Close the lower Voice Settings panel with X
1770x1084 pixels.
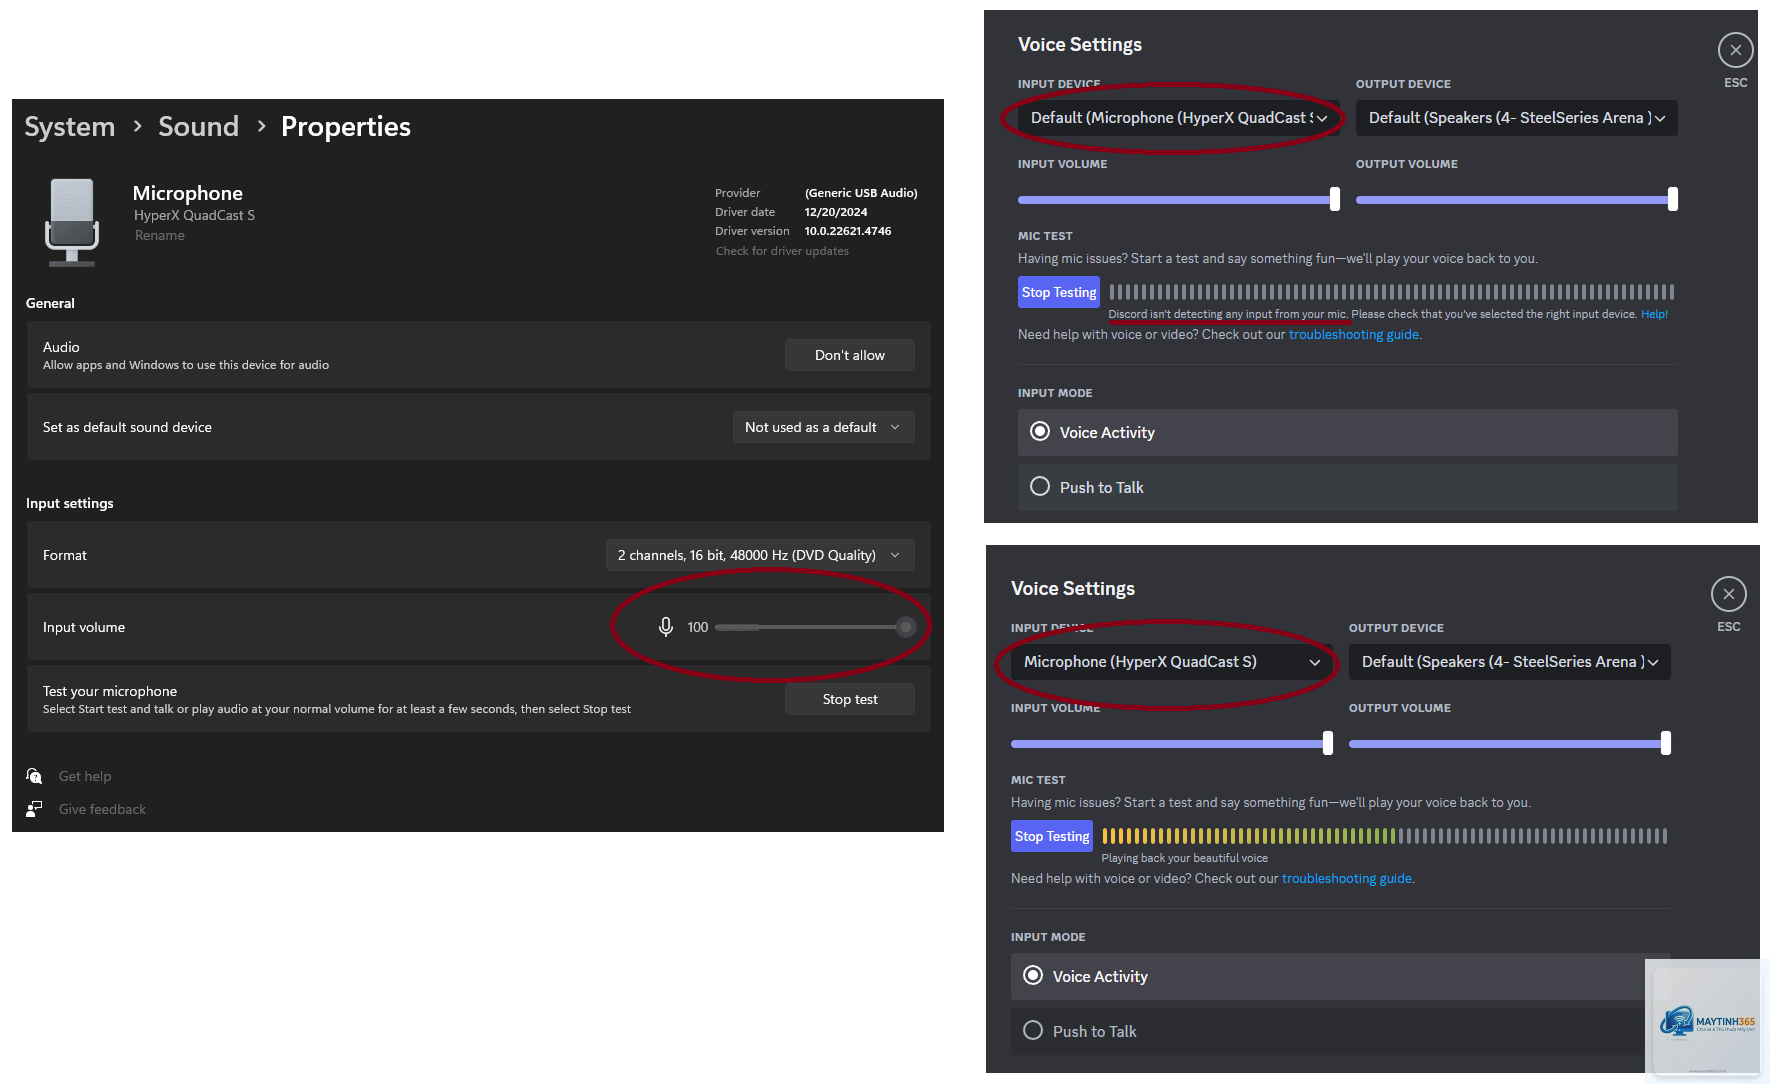coord(1729,594)
